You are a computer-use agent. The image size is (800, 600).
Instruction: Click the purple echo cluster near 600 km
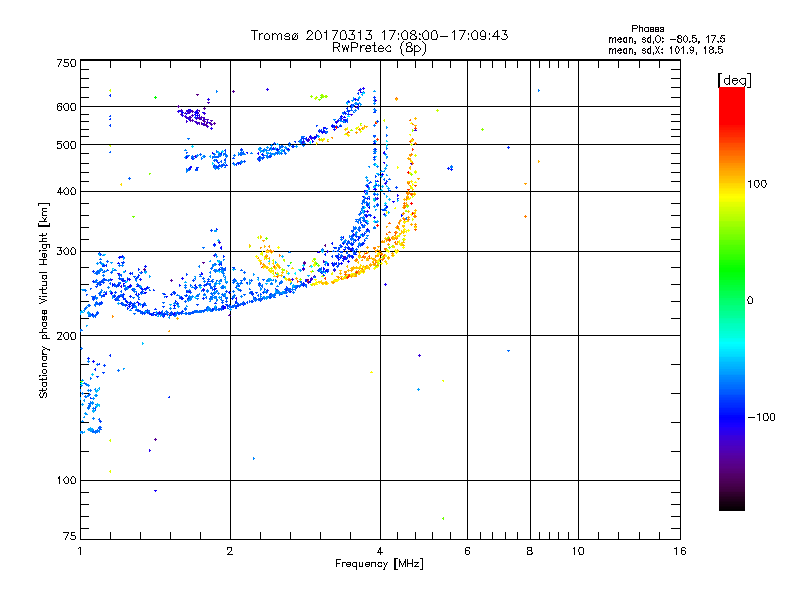196,116
